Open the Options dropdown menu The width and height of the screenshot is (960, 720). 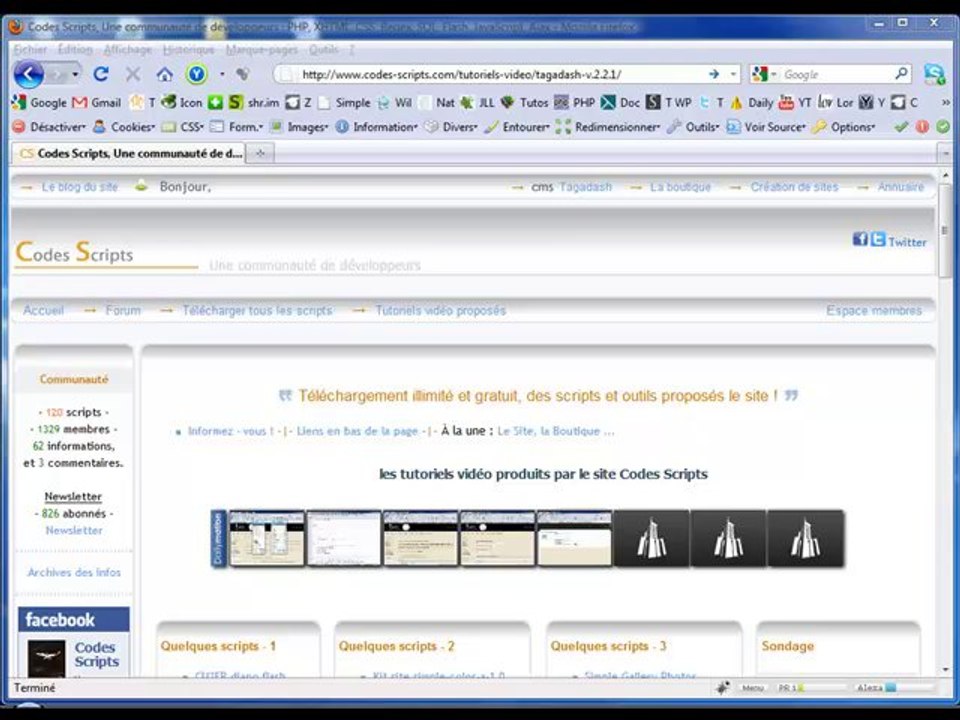(x=844, y=127)
